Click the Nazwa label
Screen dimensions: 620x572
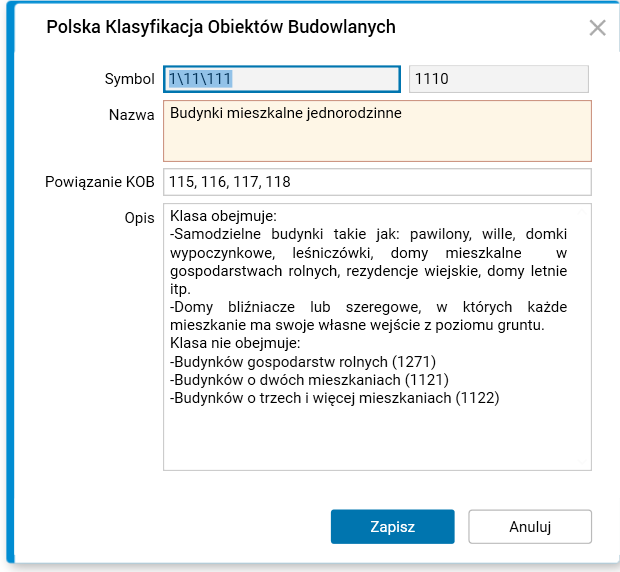[x=132, y=114]
